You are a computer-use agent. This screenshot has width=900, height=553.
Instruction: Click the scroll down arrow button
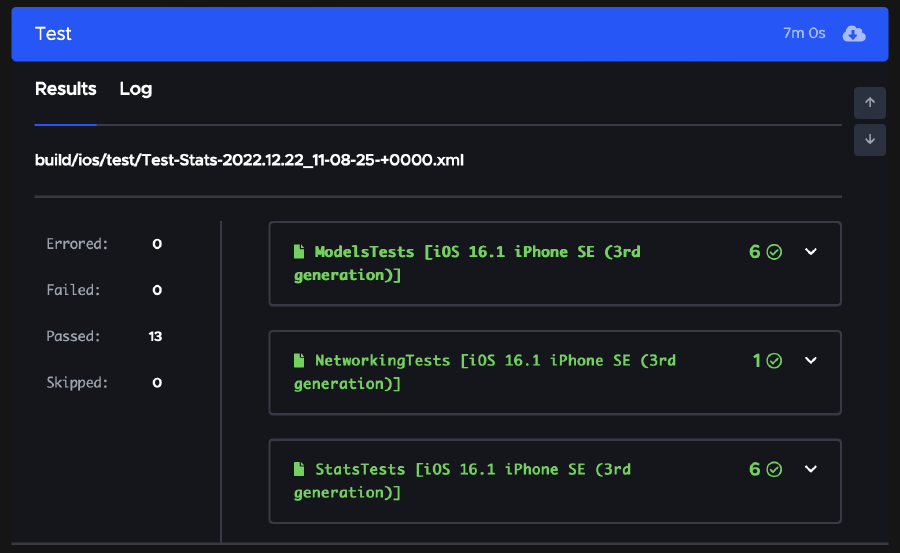(869, 140)
